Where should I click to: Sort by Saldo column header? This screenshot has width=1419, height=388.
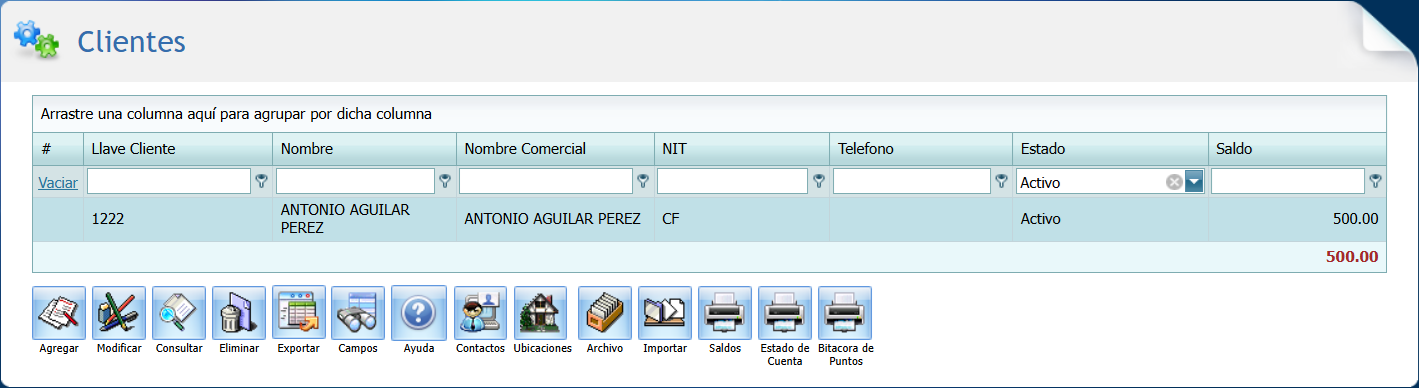(x=1297, y=149)
